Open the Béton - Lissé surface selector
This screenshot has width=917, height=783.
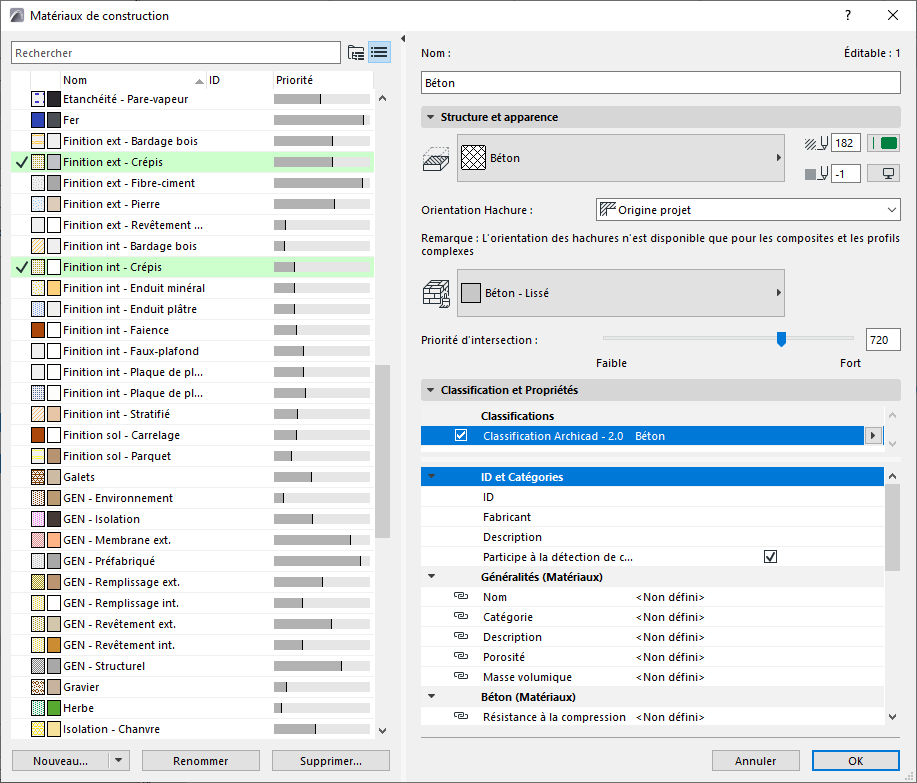[620, 293]
